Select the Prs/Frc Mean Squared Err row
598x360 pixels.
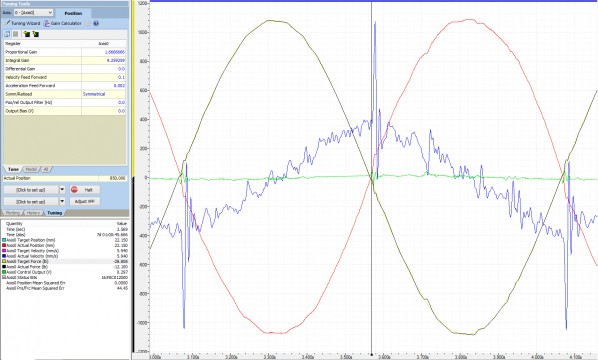(65, 288)
